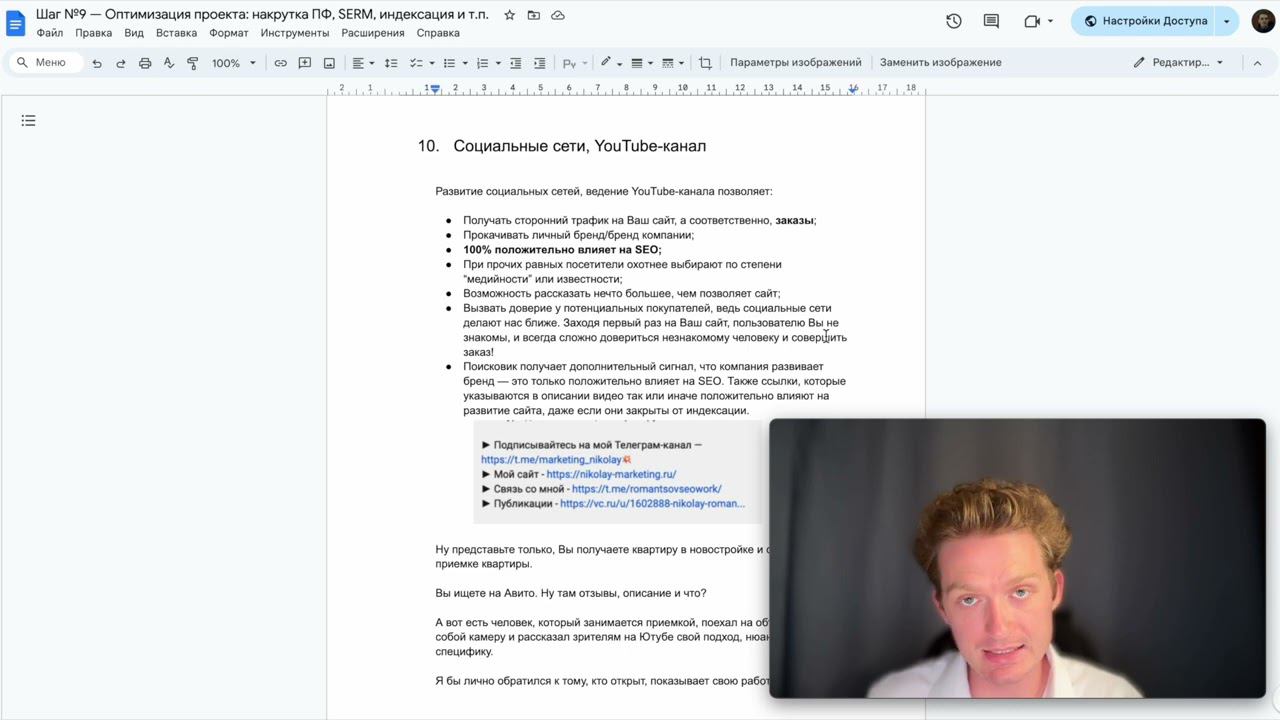This screenshot has height=720, width=1280.
Task: Expand the Редактир... editing mode dropdown
Action: (x=1178, y=62)
